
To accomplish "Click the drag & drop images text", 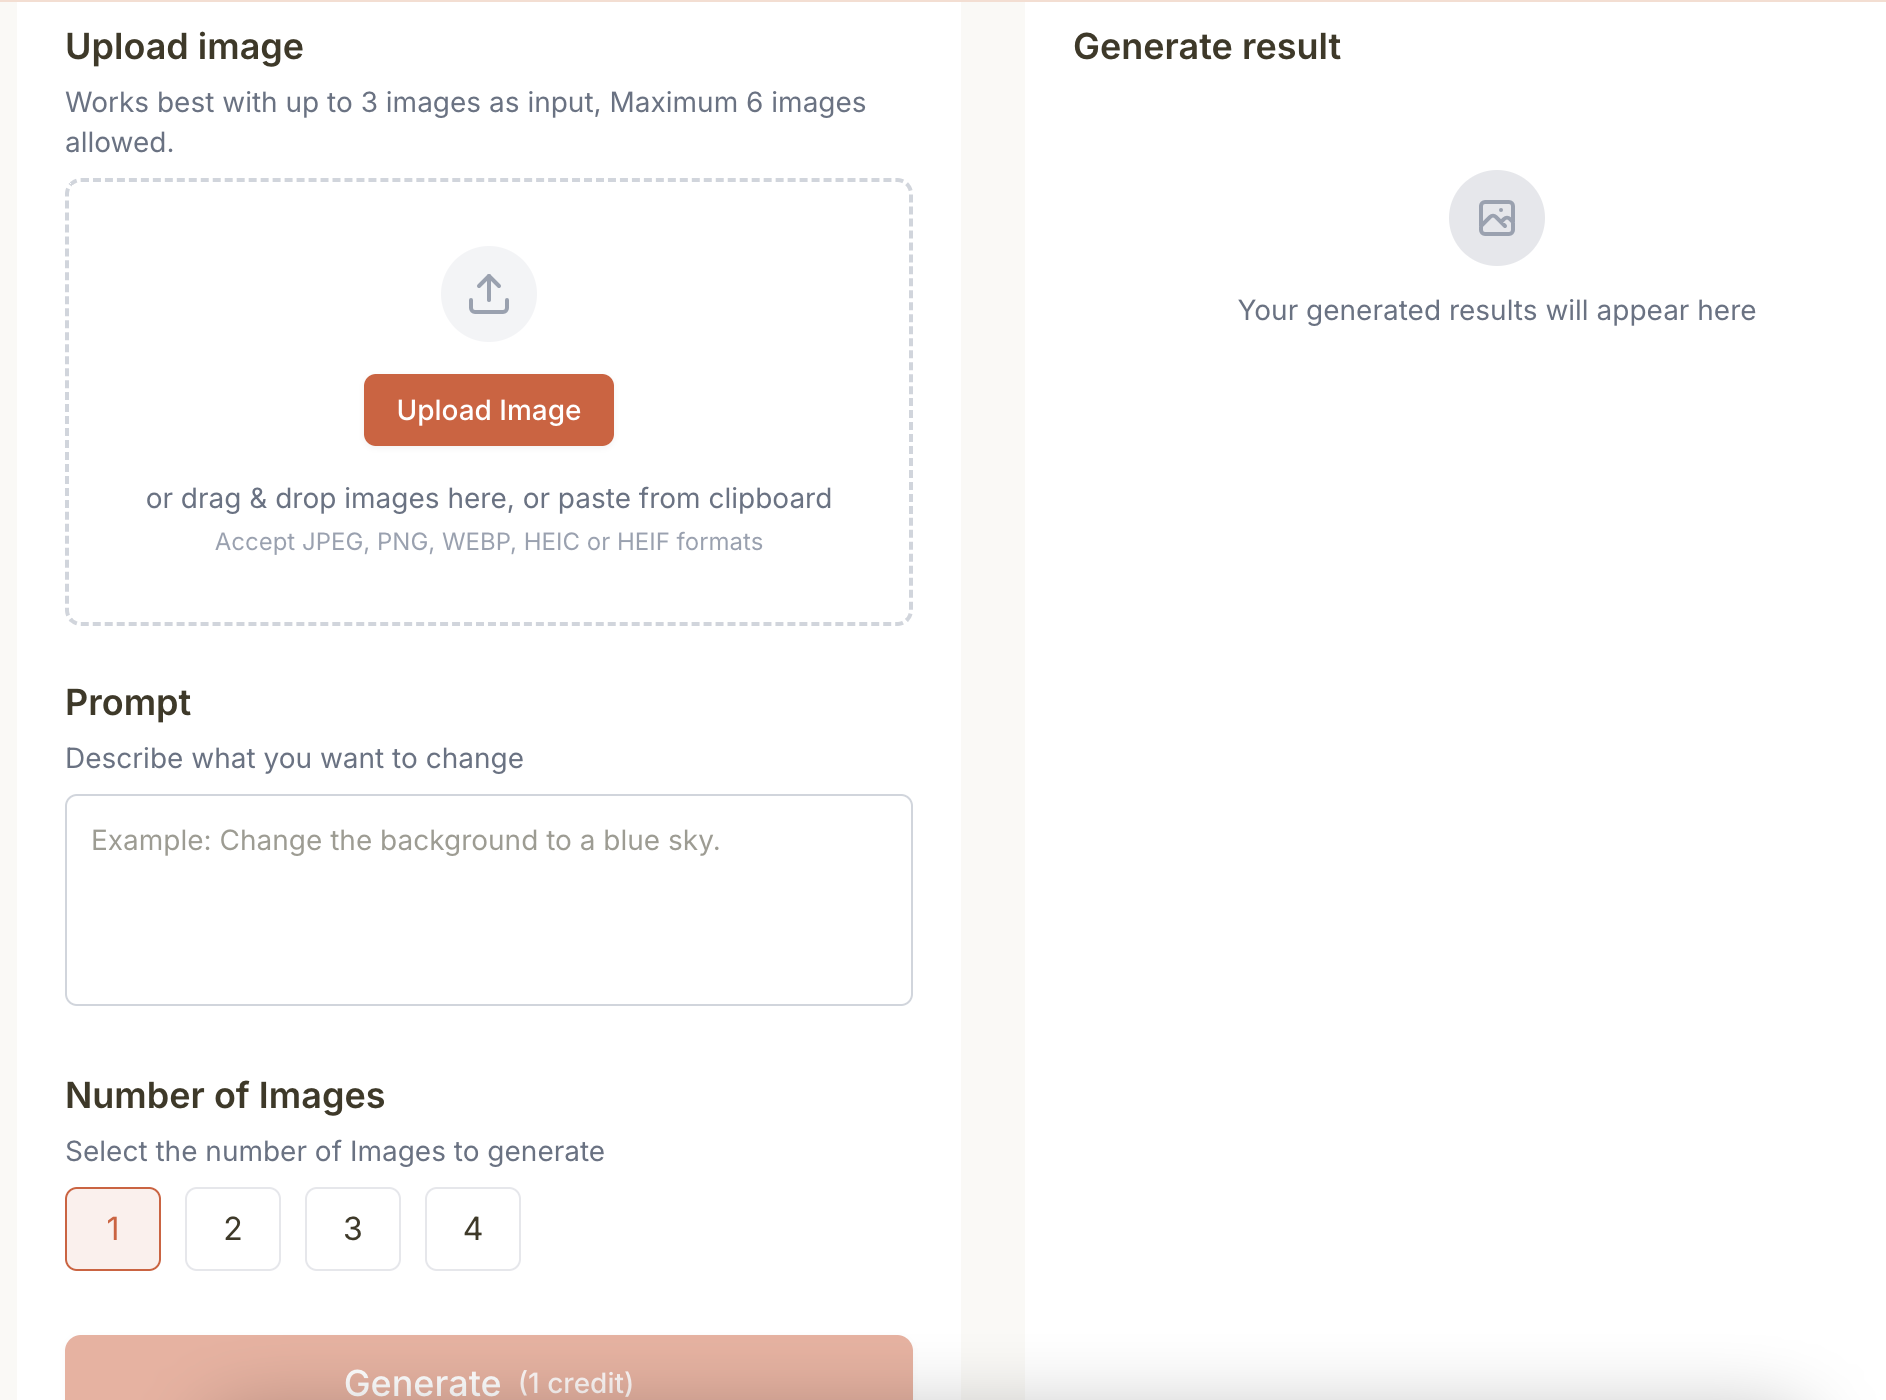I will tap(489, 498).
